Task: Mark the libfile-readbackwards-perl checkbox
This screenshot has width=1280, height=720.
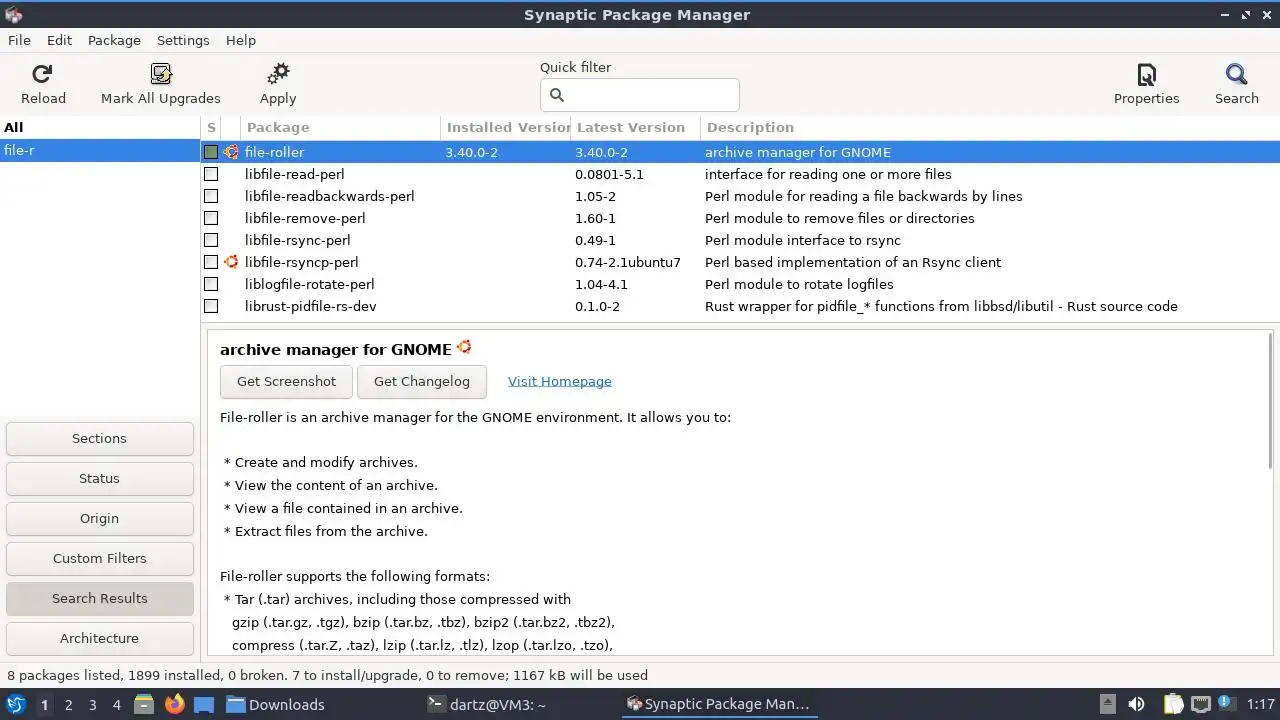Action: pyautogui.click(x=211, y=196)
